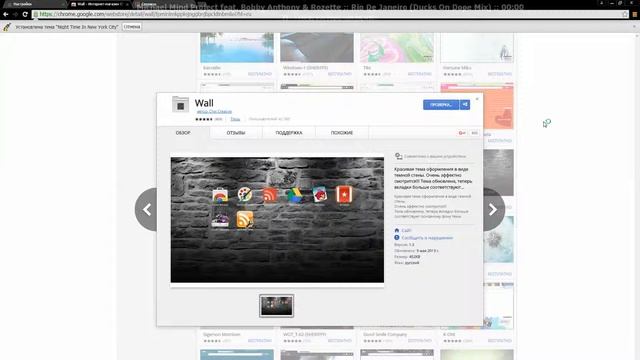Select the small preview thumbnail below screenshot
This screenshot has width=640, height=360.
(276, 306)
